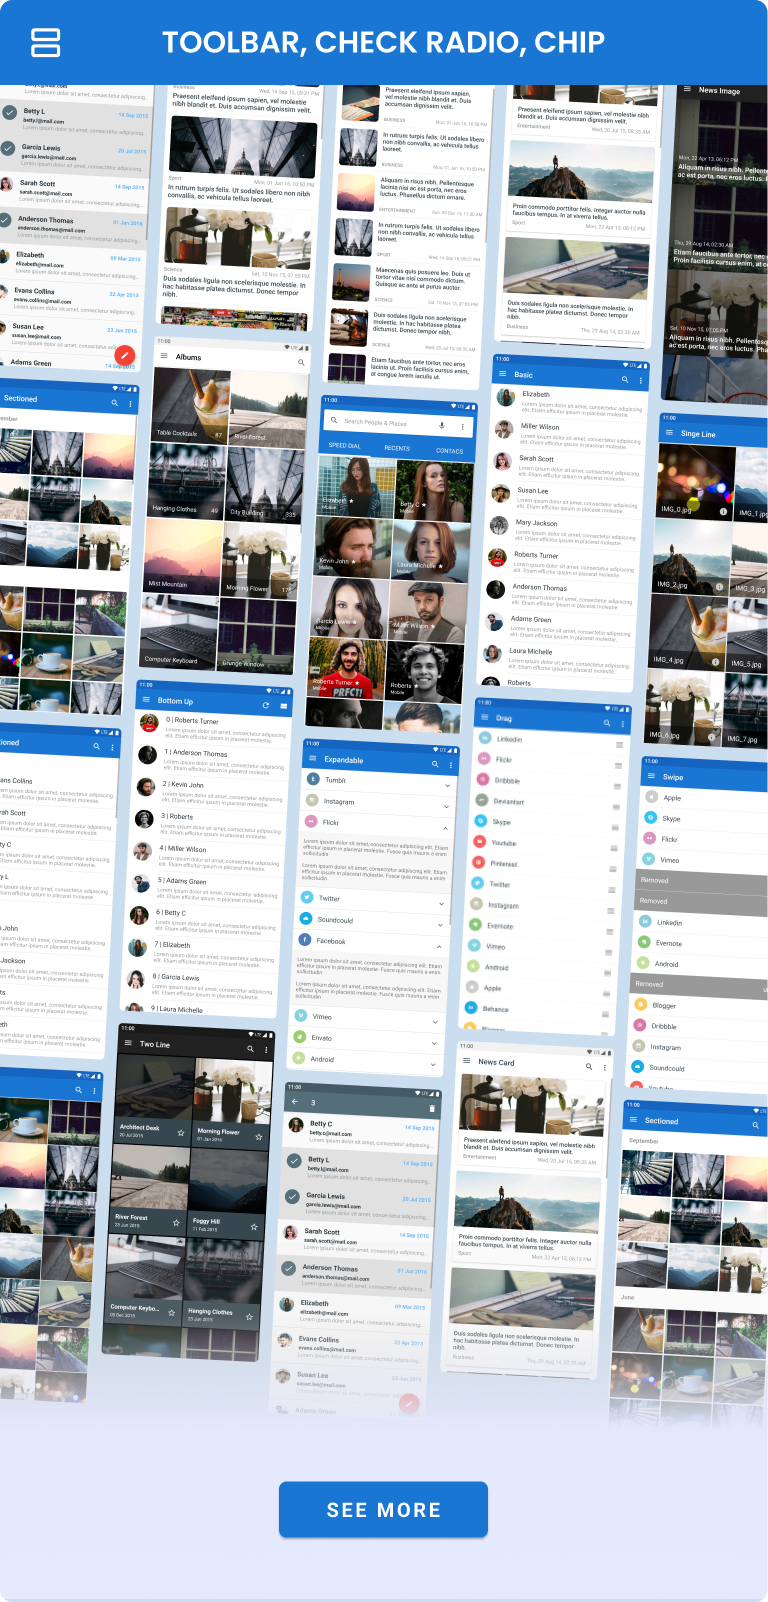The width and height of the screenshot is (768, 1602).
Task: Click the red pencil compose button
Action: 124,355
